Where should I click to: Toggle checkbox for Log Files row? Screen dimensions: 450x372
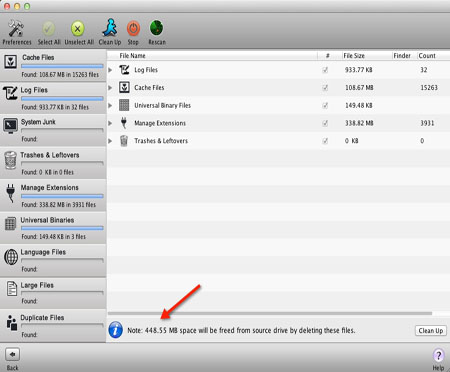pyautogui.click(x=325, y=70)
